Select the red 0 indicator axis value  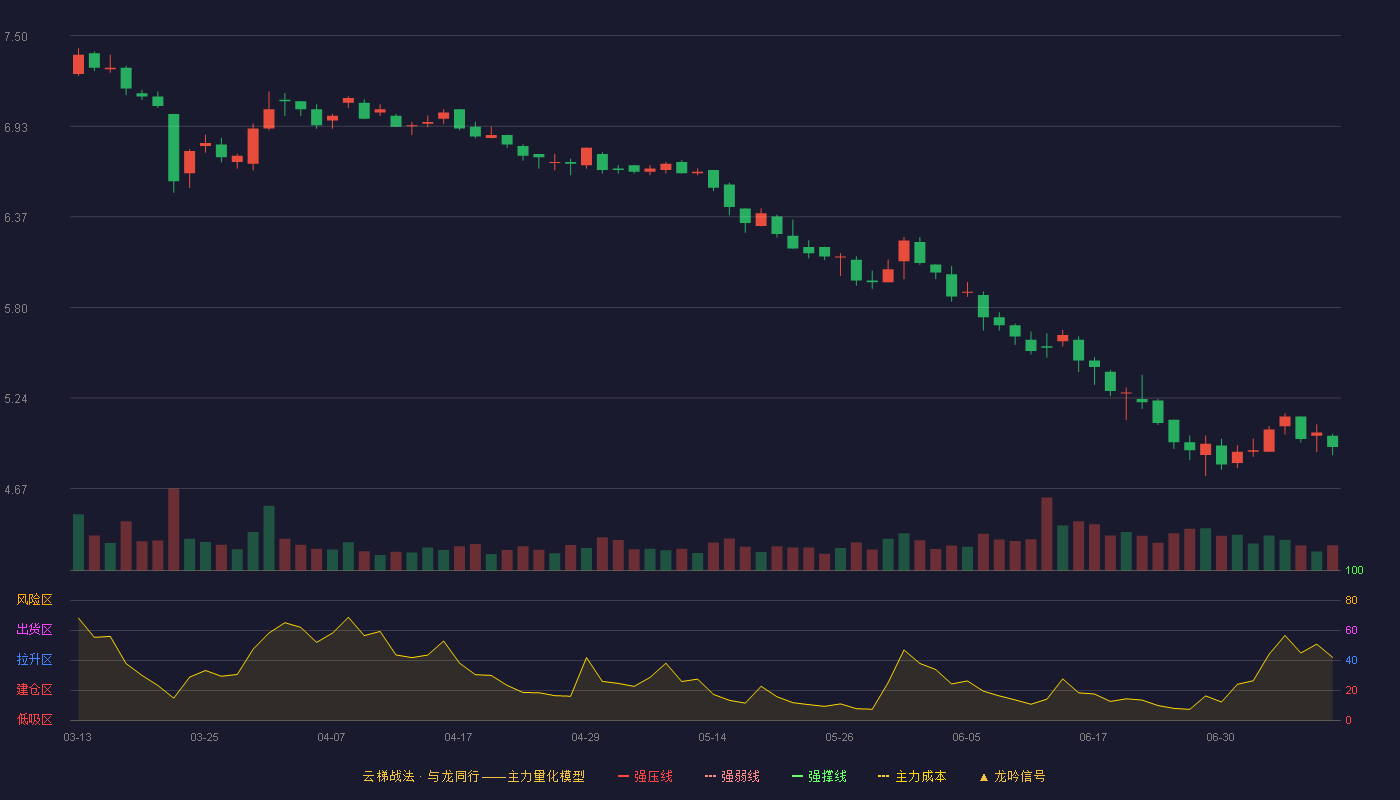click(x=1348, y=720)
